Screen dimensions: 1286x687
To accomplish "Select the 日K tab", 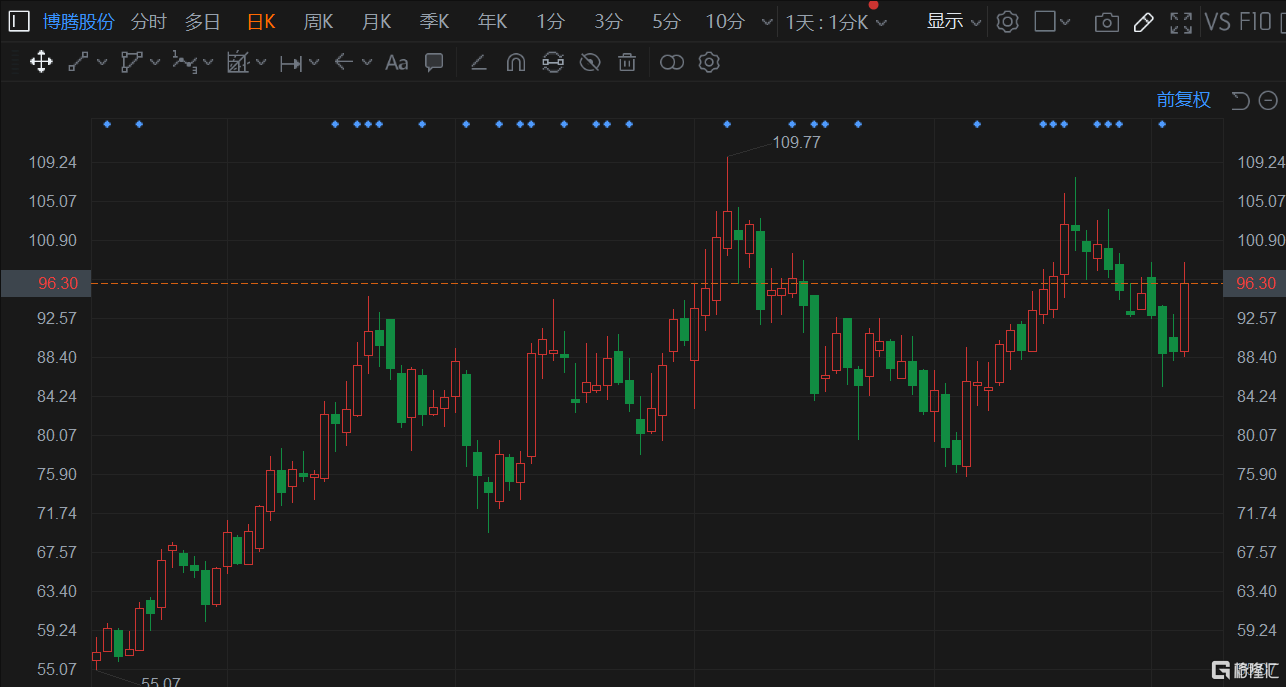I will (261, 21).
